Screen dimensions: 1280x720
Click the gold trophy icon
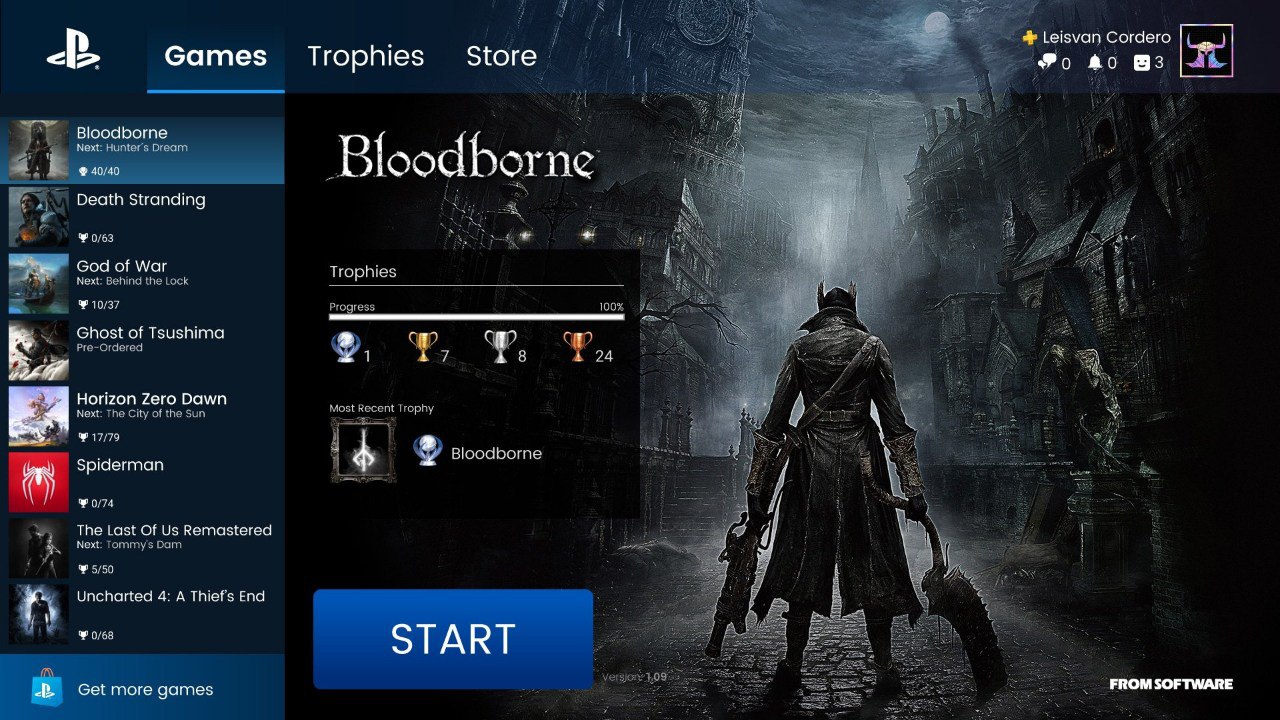coord(423,347)
